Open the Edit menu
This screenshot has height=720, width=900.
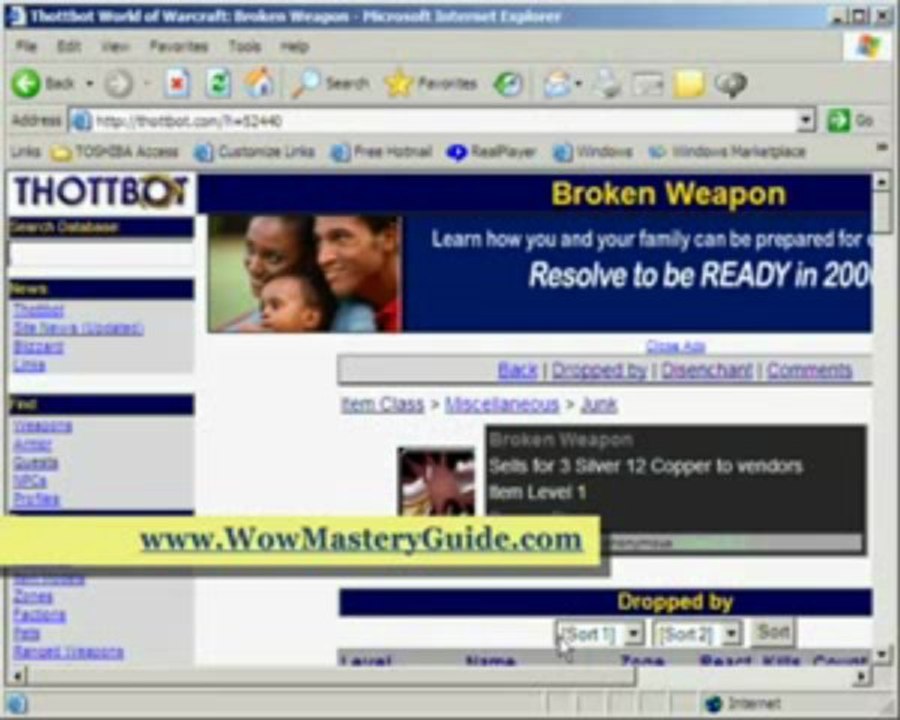(69, 46)
